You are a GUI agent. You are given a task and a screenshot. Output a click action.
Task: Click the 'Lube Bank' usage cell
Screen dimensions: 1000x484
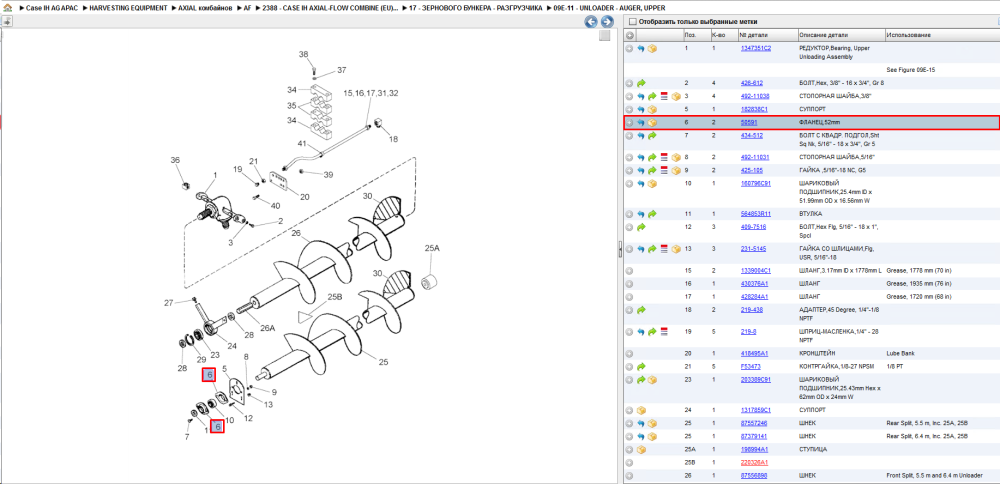(x=901, y=353)
